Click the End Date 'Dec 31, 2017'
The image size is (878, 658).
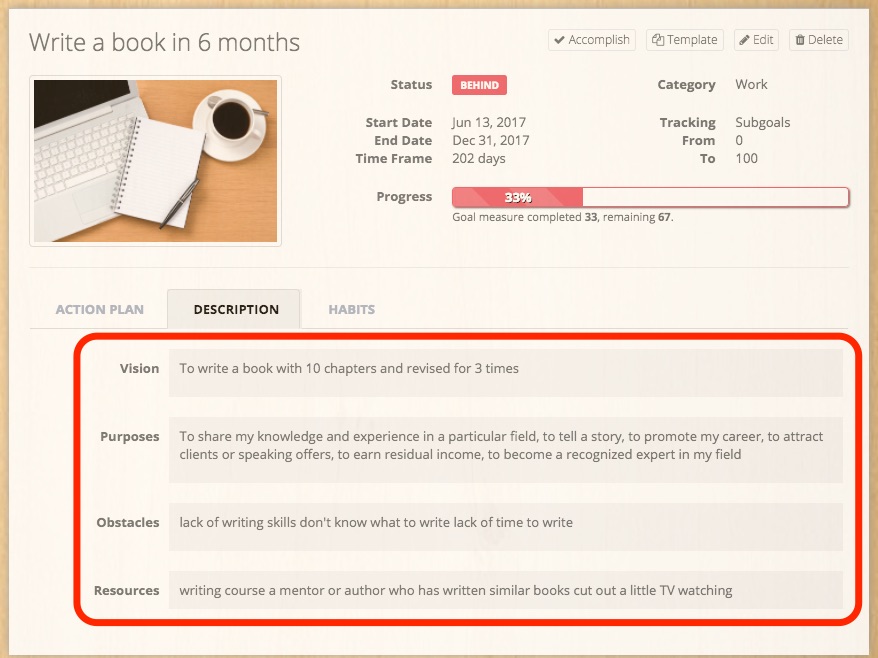(490, 141)
